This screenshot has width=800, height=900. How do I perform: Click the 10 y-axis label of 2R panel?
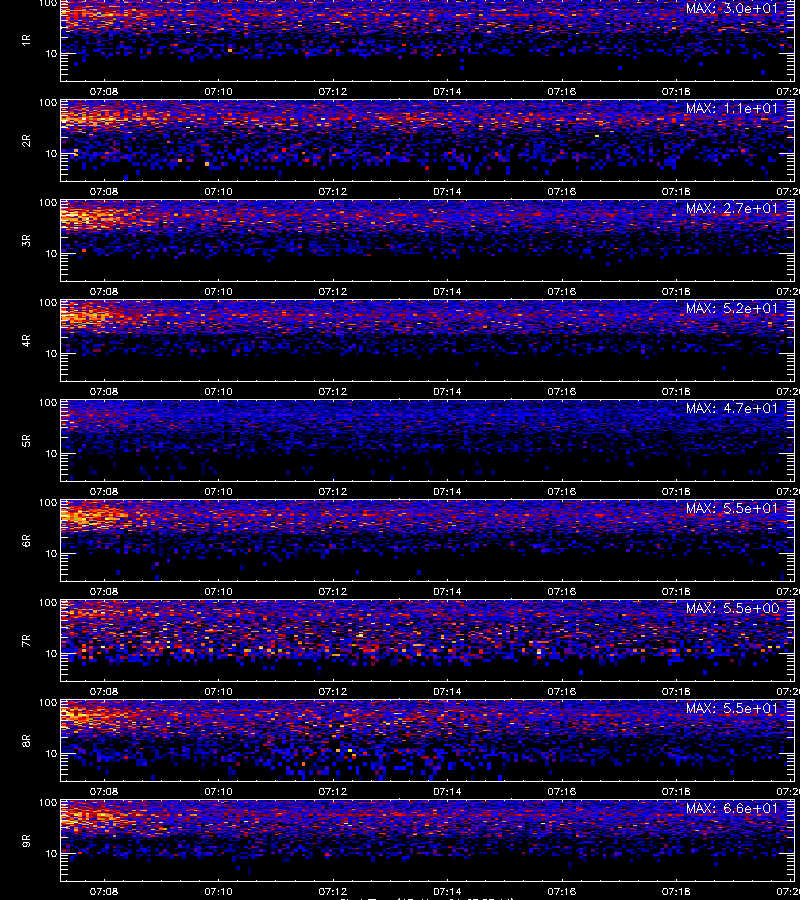tap(51, 153)
